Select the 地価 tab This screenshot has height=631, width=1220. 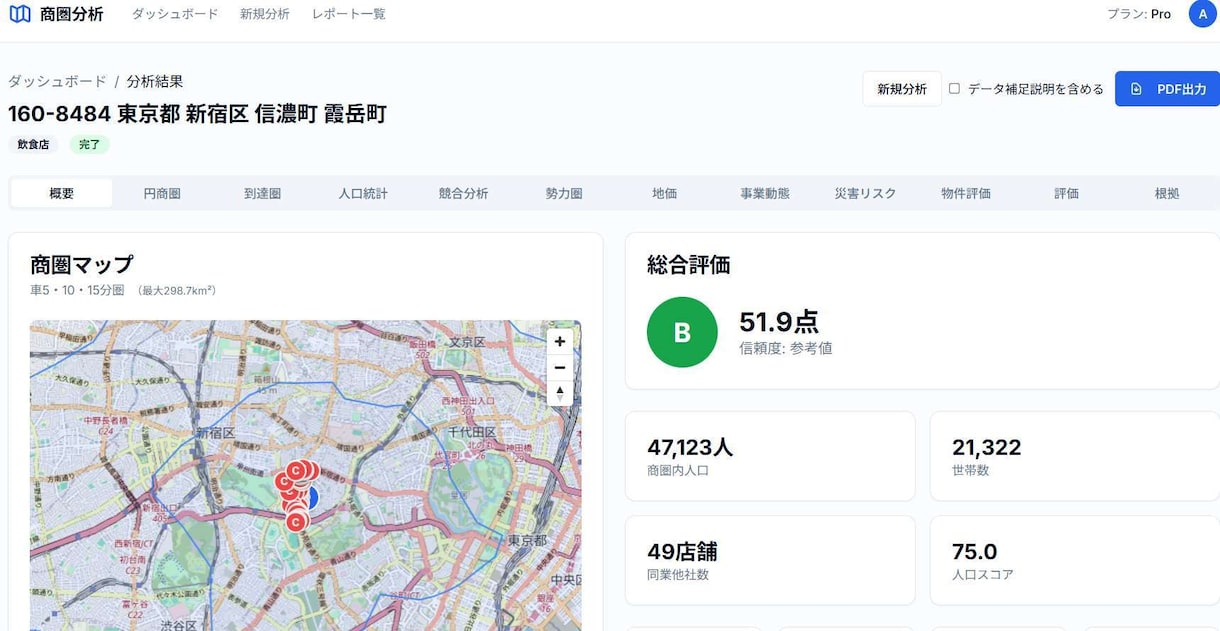(665, 193)
